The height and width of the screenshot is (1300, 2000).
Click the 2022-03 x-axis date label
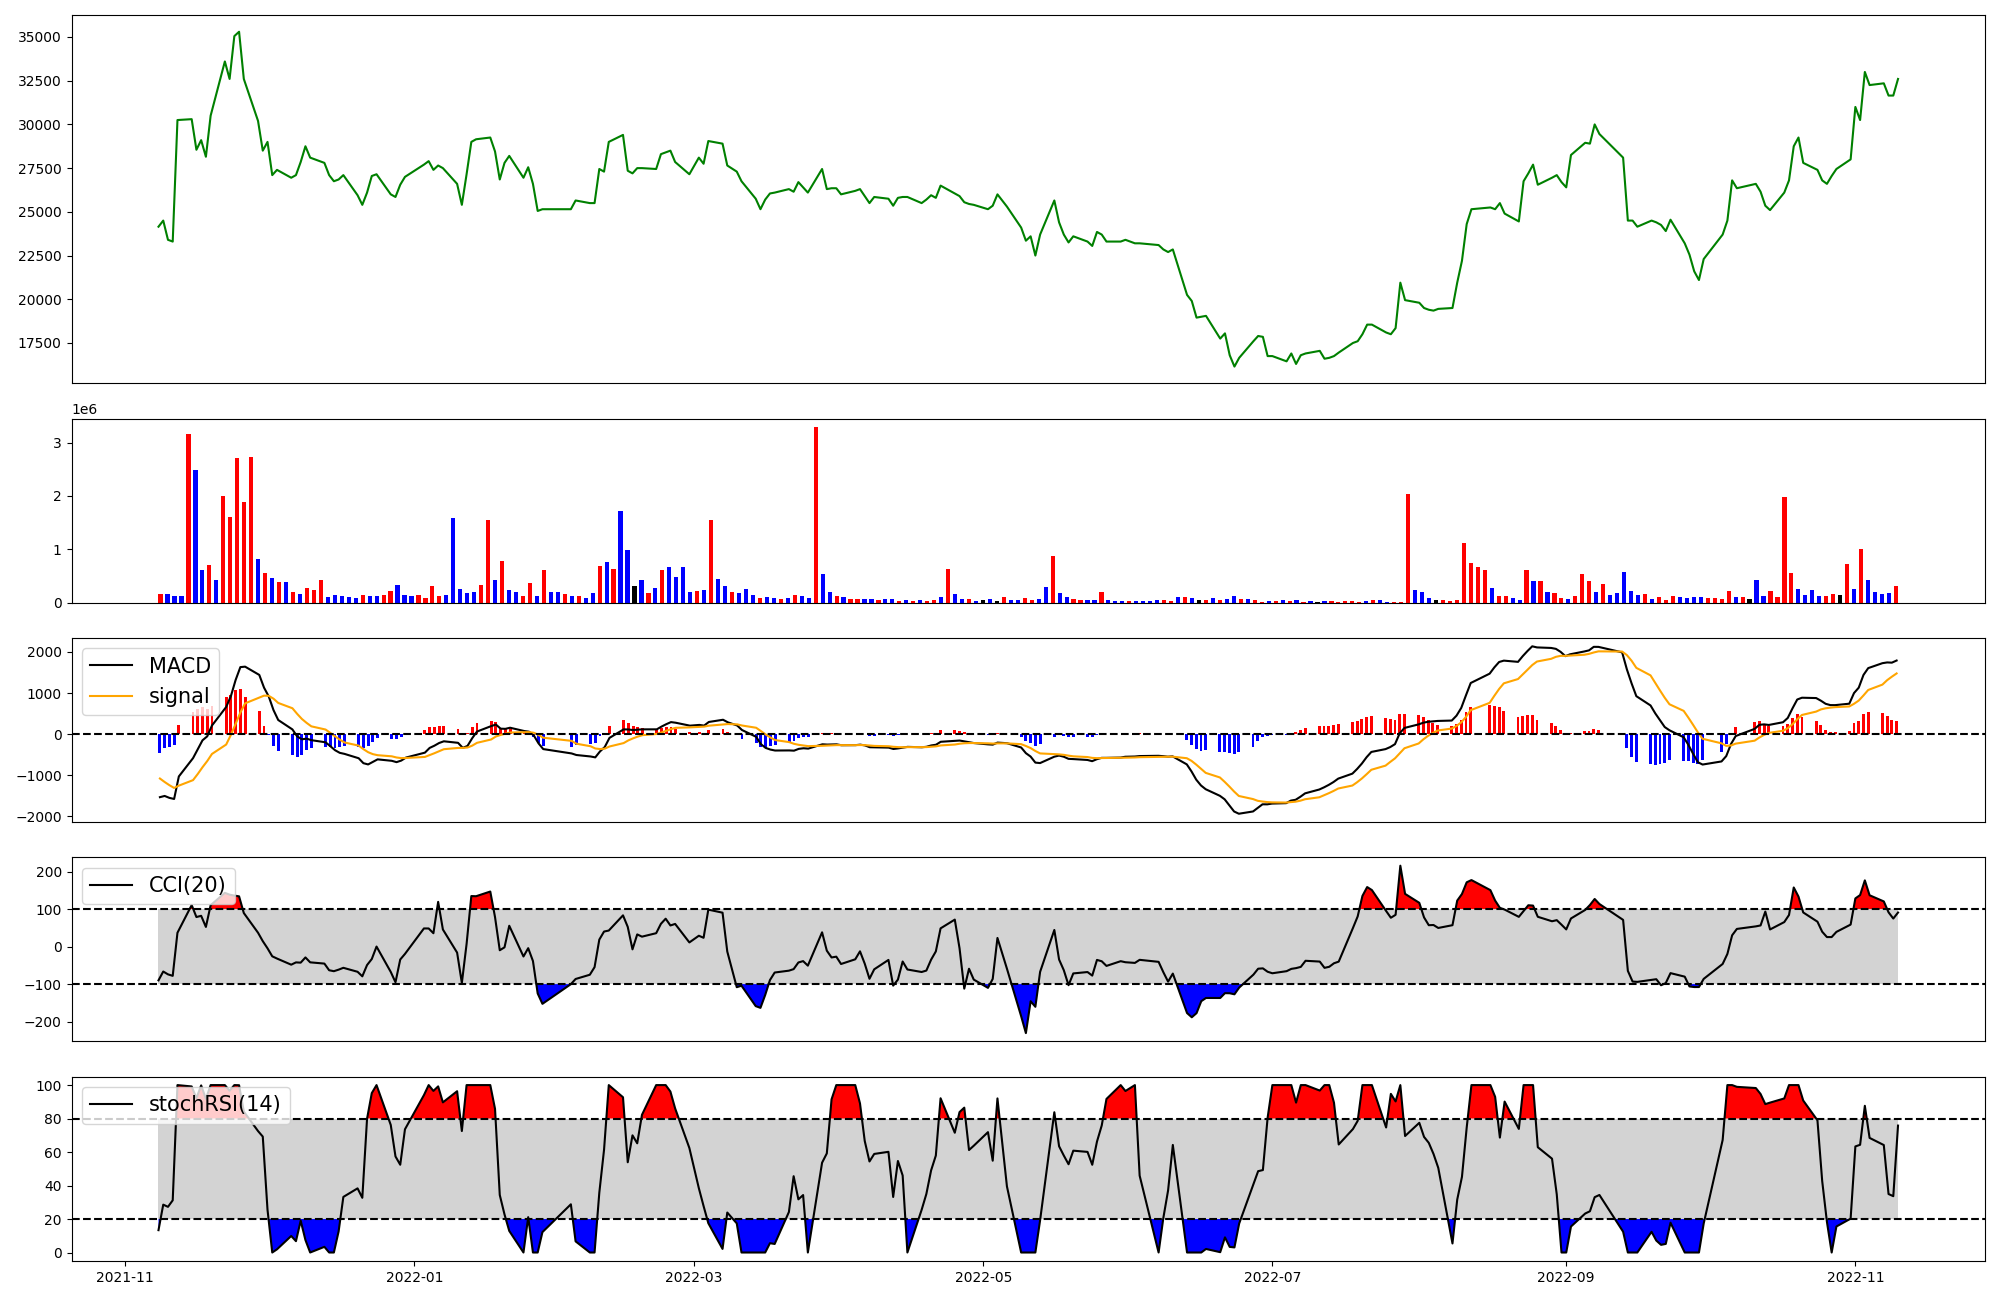pyautogui.click(x=693, y=1277)
